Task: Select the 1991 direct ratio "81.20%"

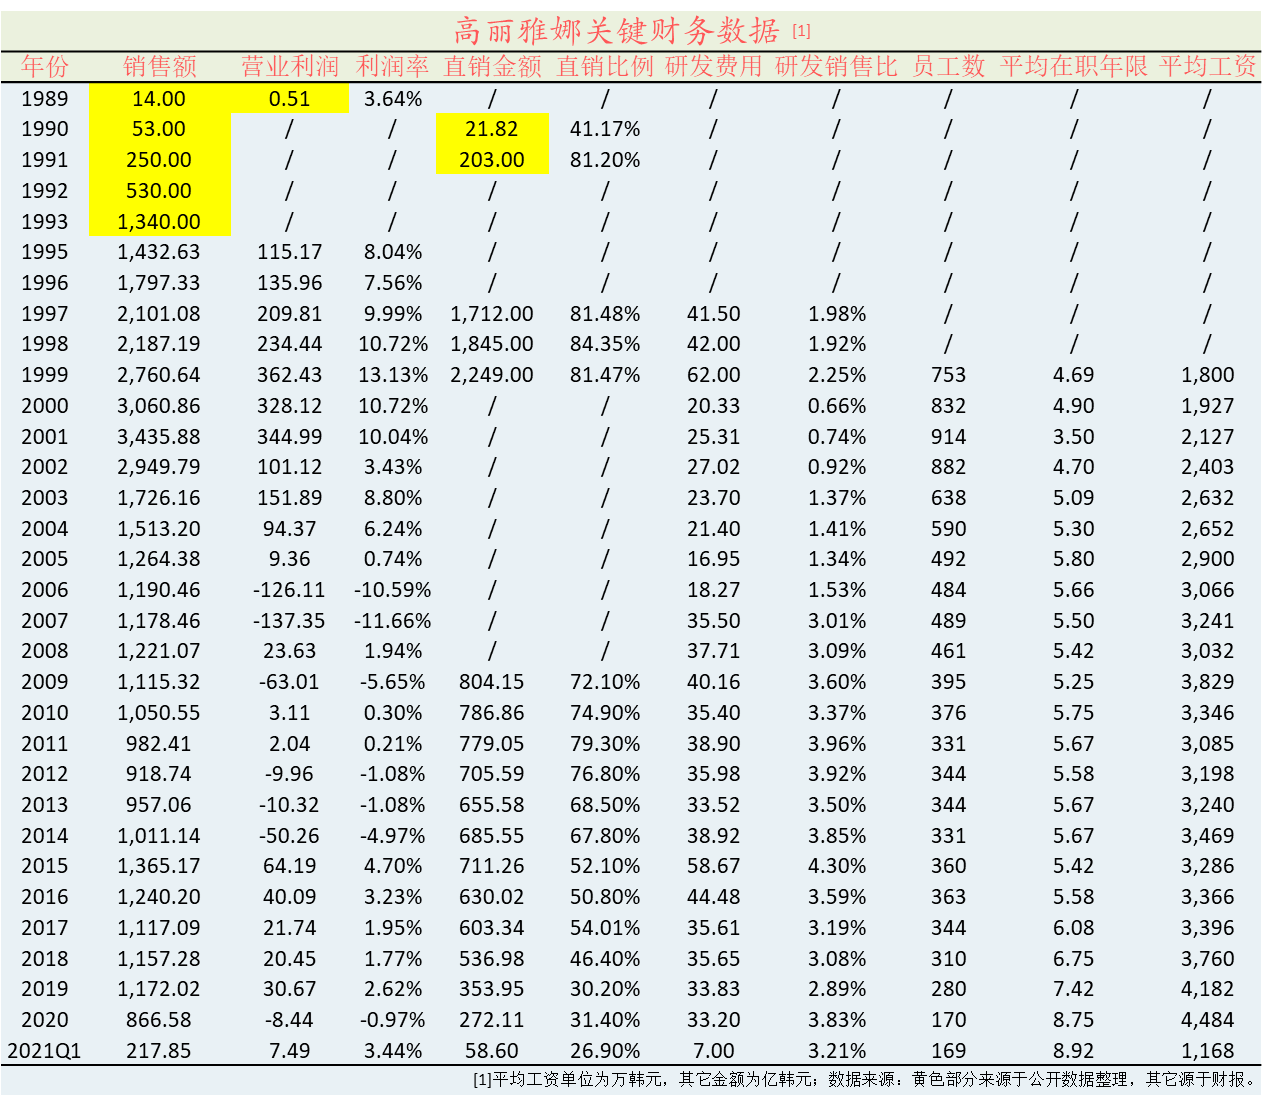Action: coord(605,160)
